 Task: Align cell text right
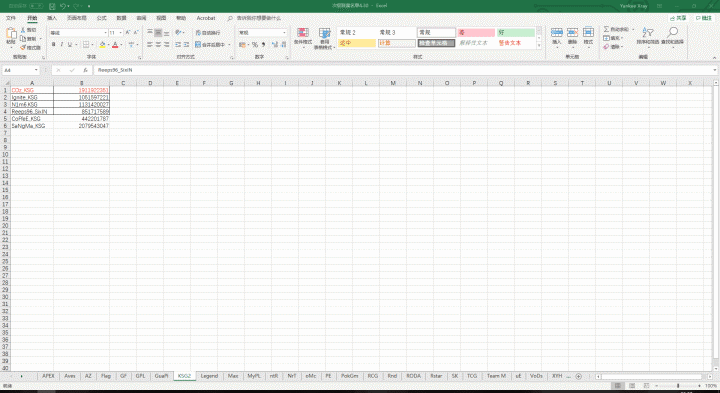pyautogui.click(x=167, y=45)
